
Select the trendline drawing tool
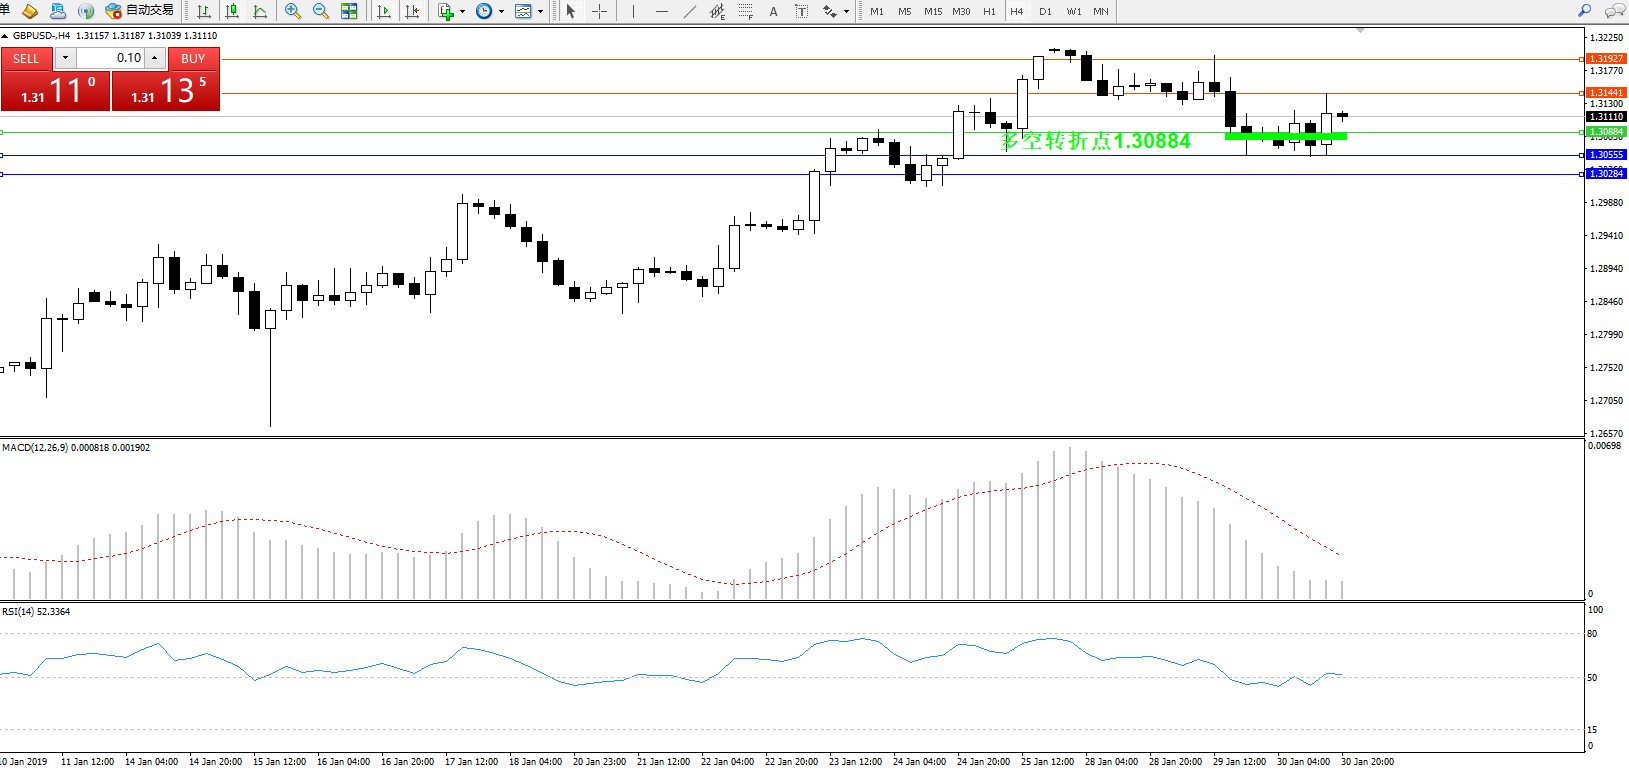689,11
